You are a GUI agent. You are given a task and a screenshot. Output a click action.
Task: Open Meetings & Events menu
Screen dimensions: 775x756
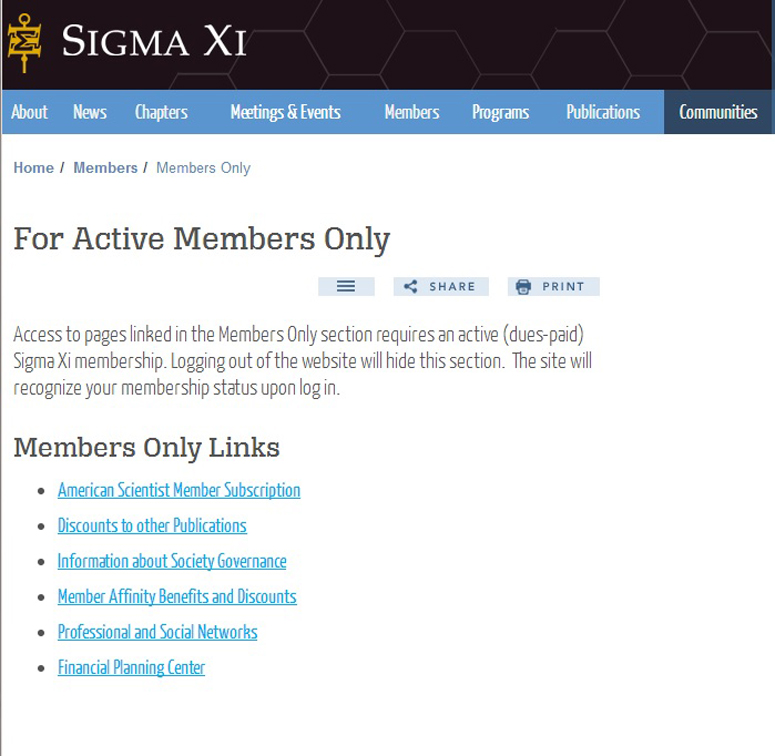[x=285, y=112]
